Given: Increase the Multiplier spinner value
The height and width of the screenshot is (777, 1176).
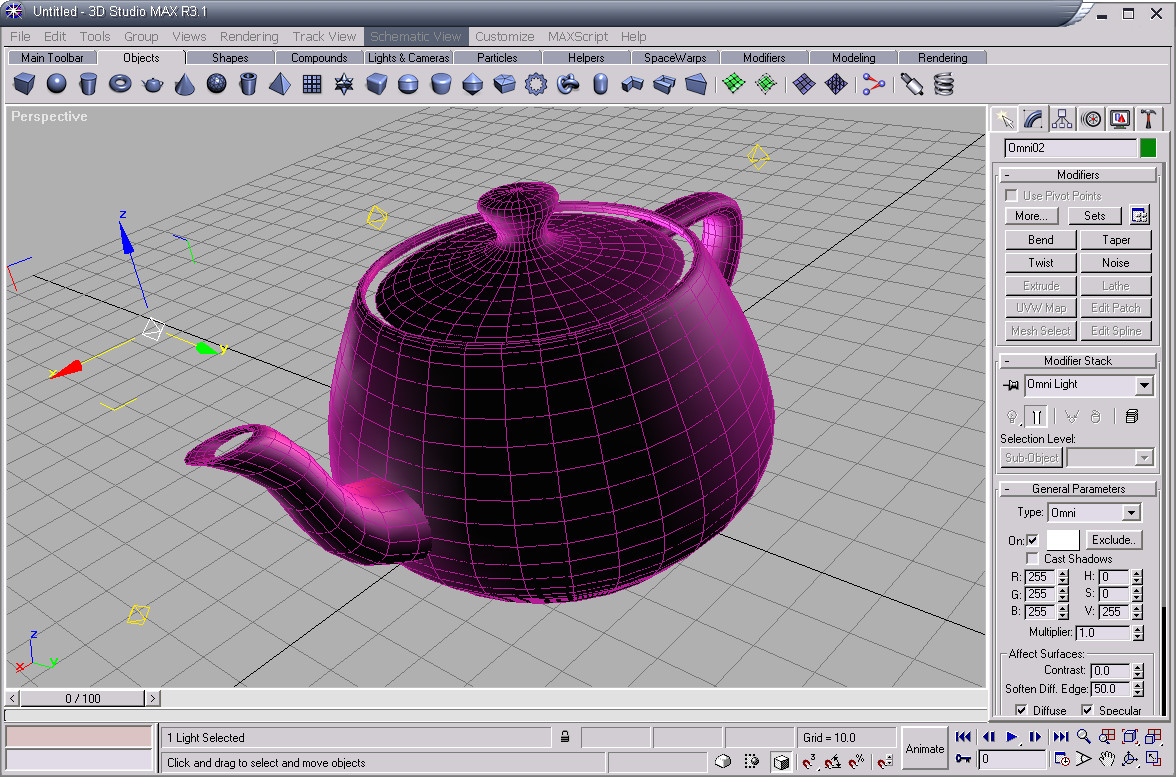Looking at the screenshot, I should 1138,628.
